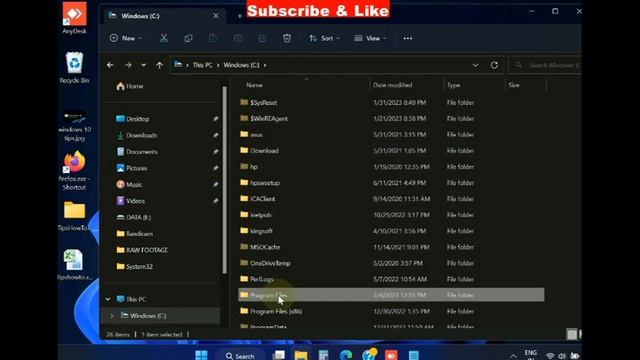The image size is (640, 360).
Task: Open the View dropdown menu
Action: (370, 38)
